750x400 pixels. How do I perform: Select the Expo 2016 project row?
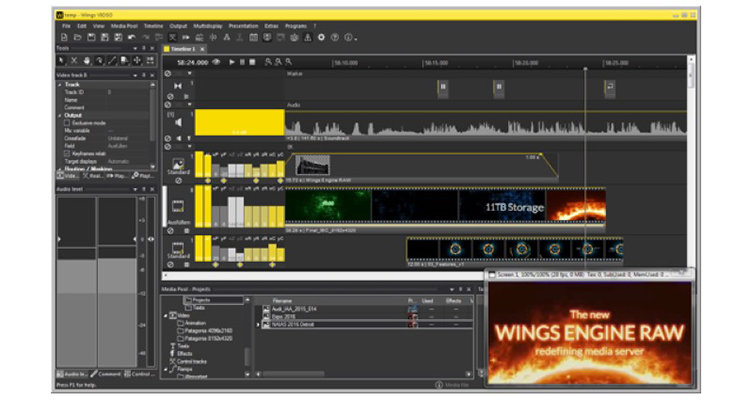point(367,317)
